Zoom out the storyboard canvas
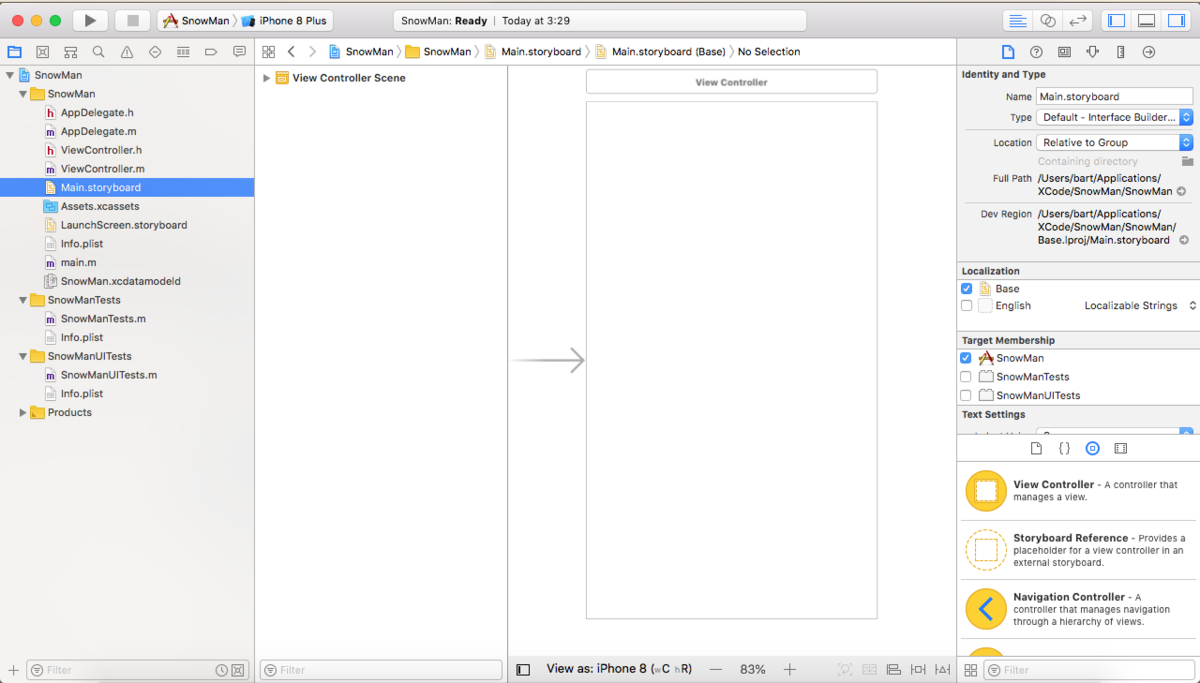 (715, 669)
